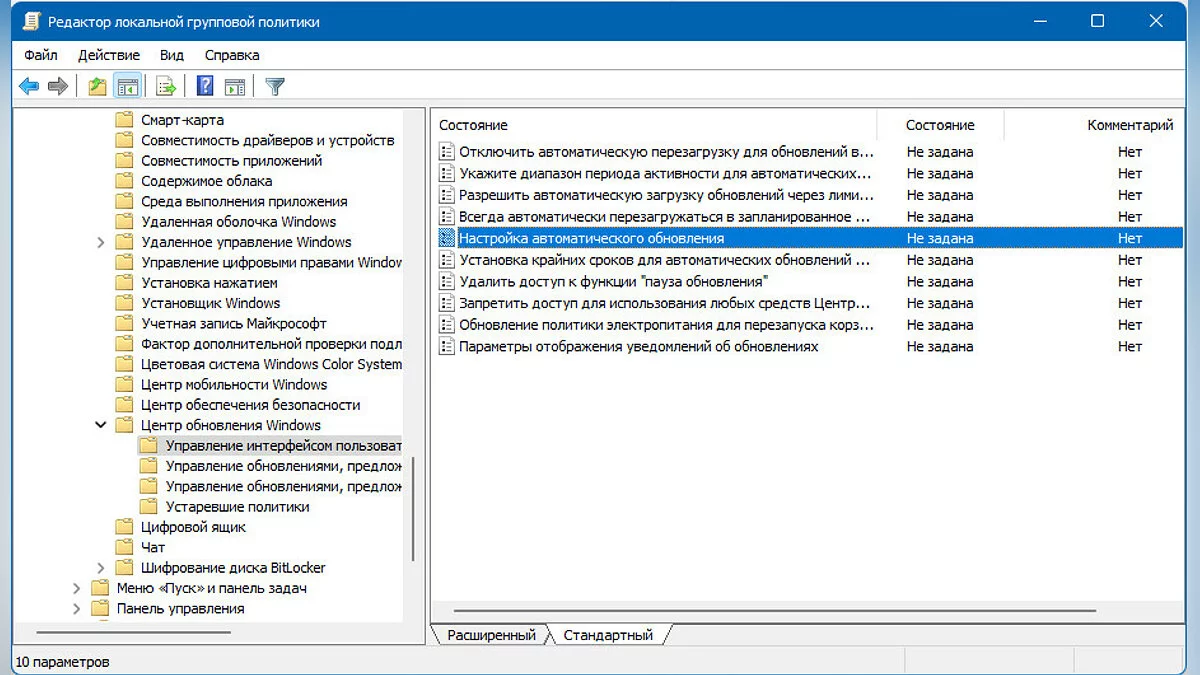Open Help via blue question mark icon
The image size is (1200, 675).
coord(205,87)
